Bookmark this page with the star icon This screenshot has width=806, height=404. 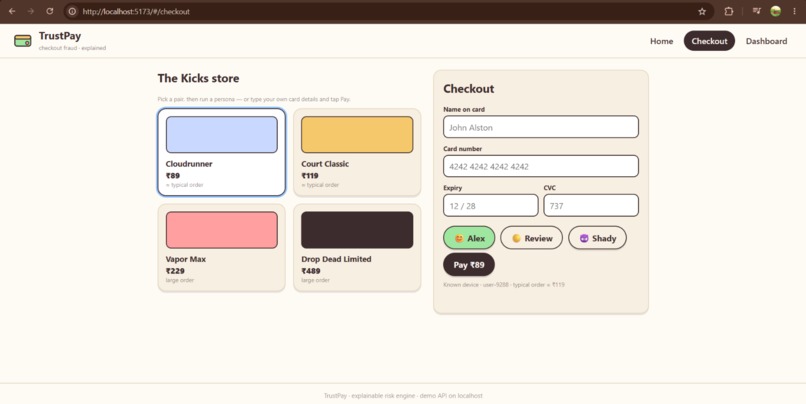(x=702, y=11)
